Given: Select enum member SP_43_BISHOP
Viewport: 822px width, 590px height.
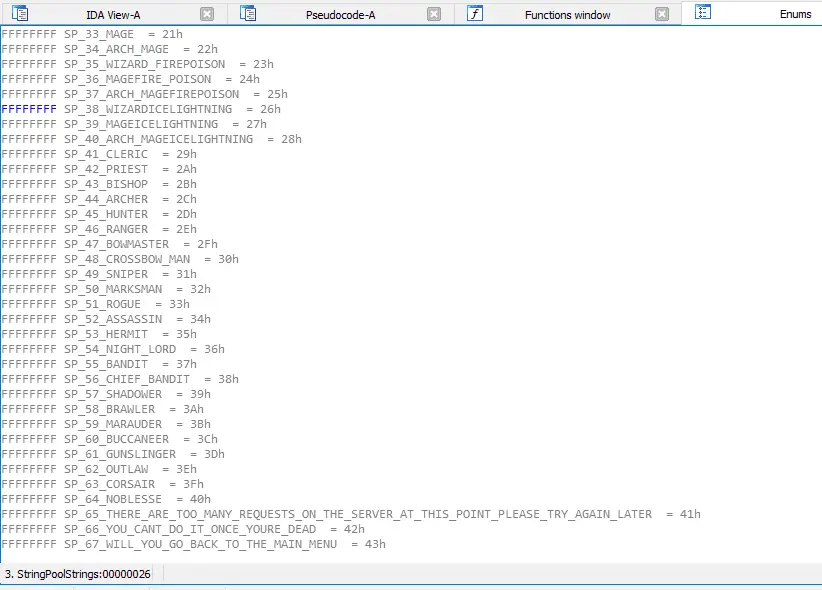Looking at the screenshot, I should point(106,184).
